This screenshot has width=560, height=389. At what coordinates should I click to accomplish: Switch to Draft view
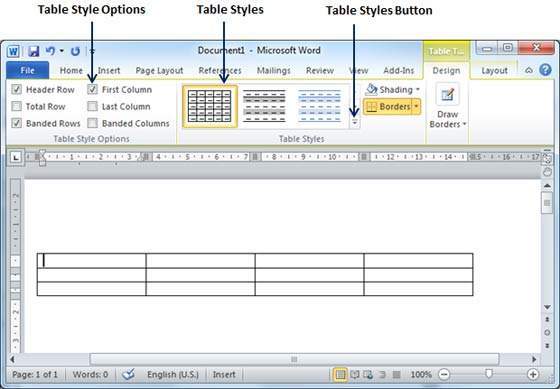(x=396, y=374)
